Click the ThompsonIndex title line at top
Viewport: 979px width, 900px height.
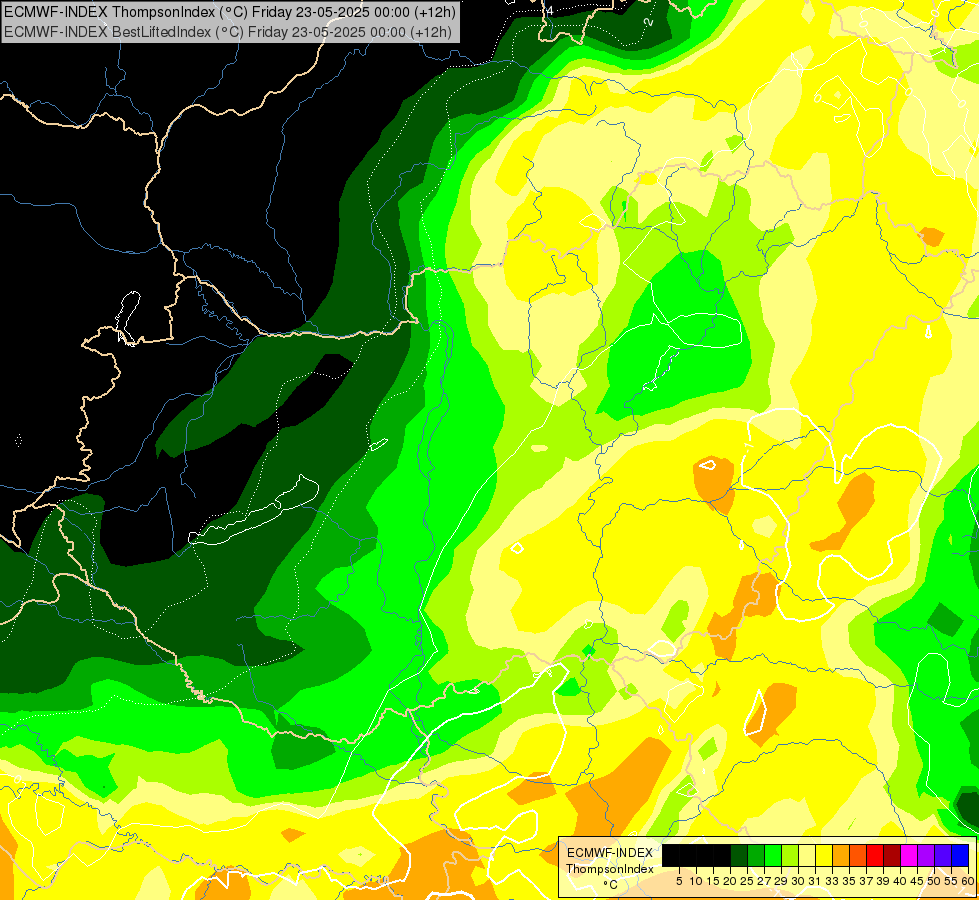[x=230, y=12]
